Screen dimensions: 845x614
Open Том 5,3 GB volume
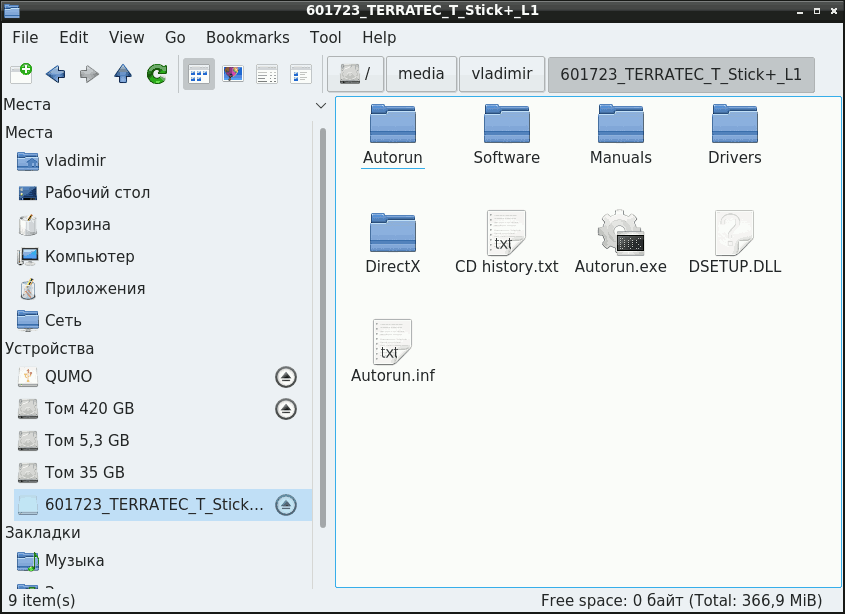point(163,440)
